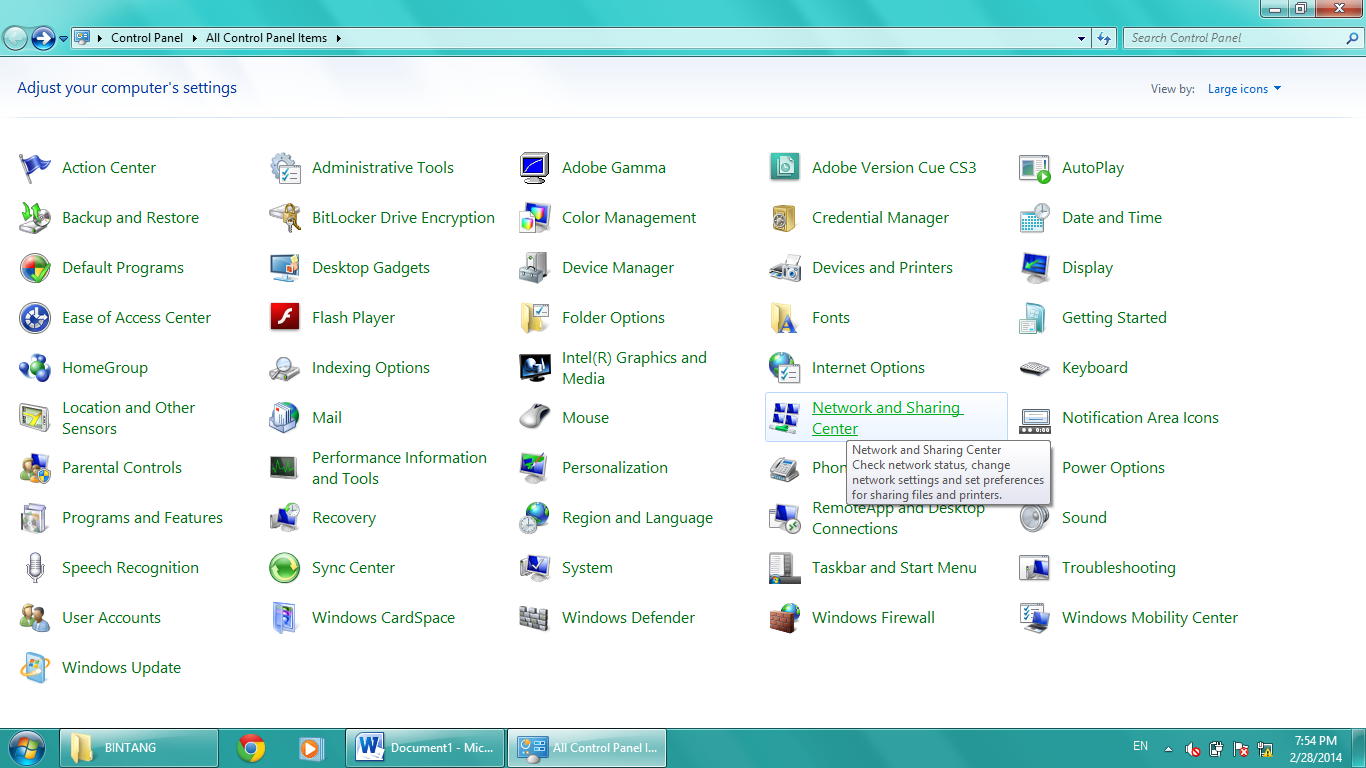This screenshot has width=1366, height=768.
Task: Click the EN language indicator in tray
Action: pyautogui.click(x=1140, y=746)
